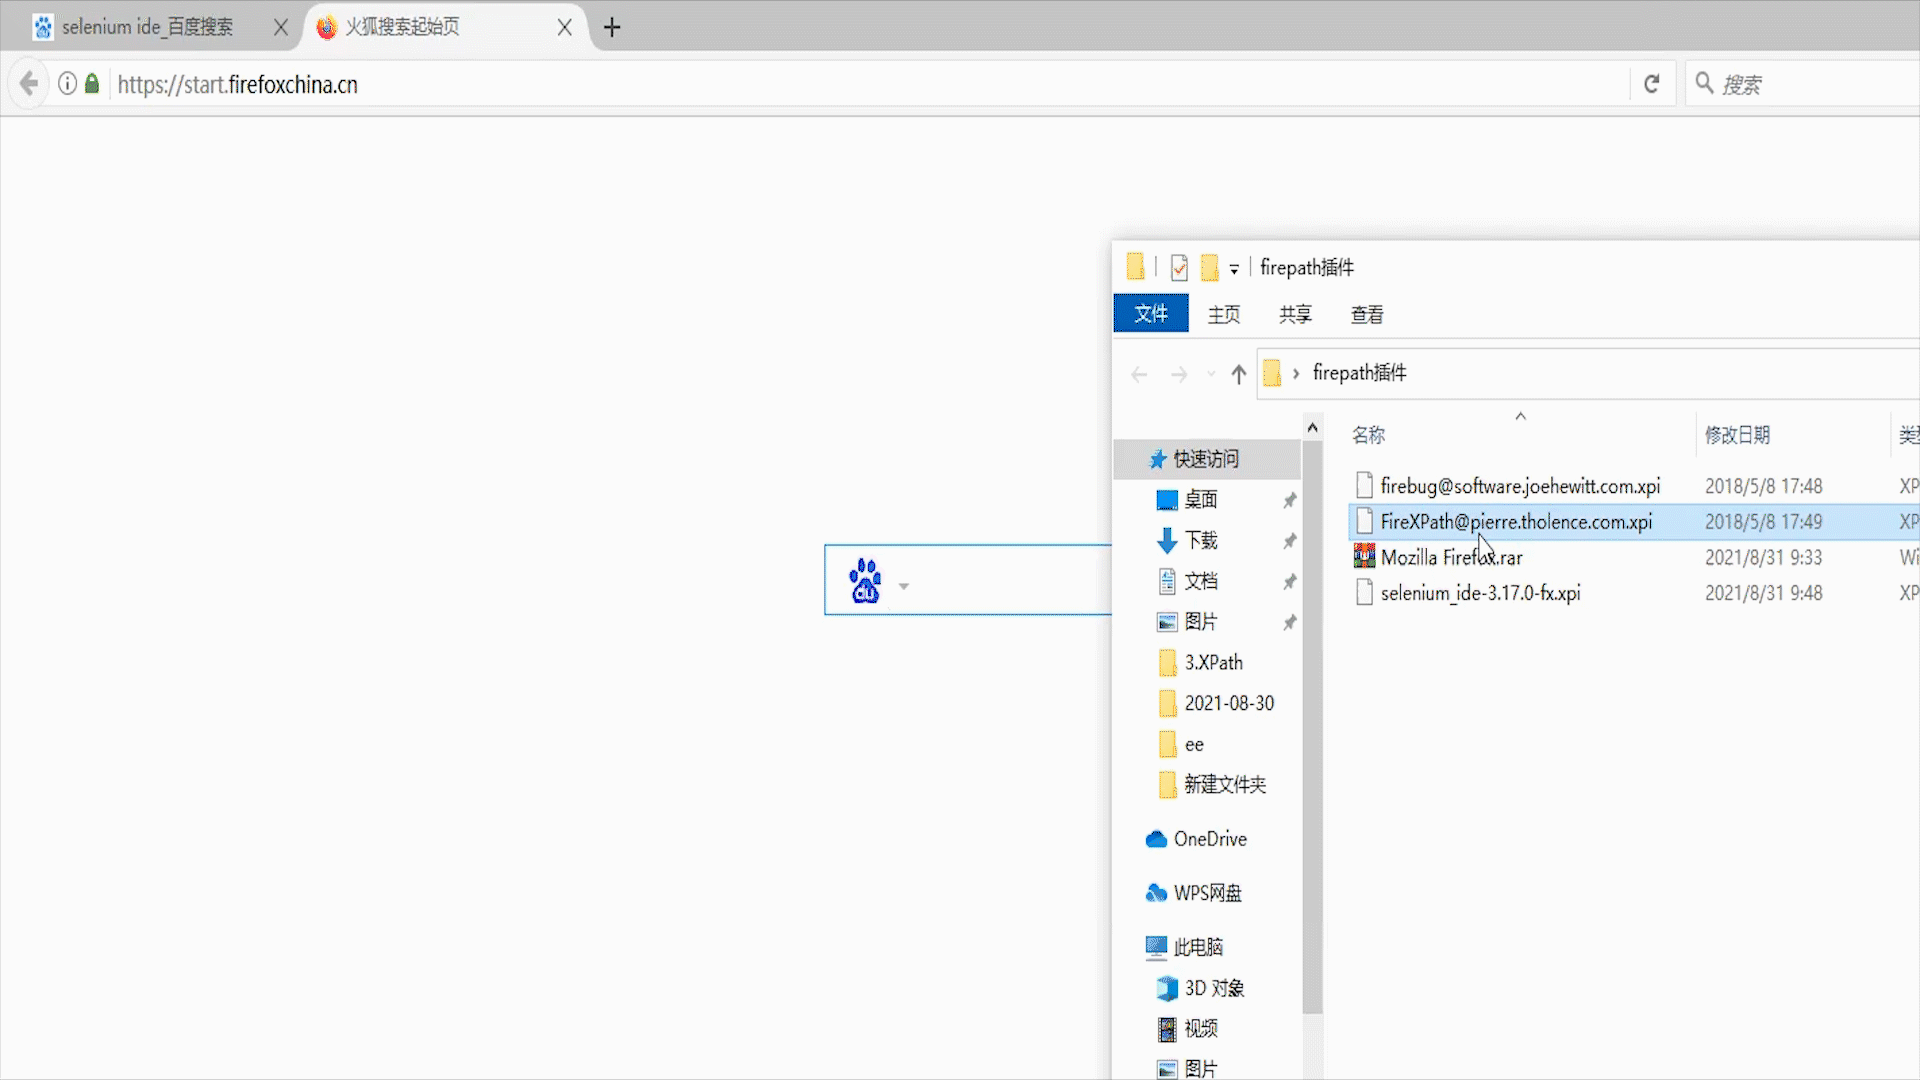Viewport: 1920px width, 1080px height.
Task: Sort files by 修改日期 column header
Action: (x=1737, y=435)
